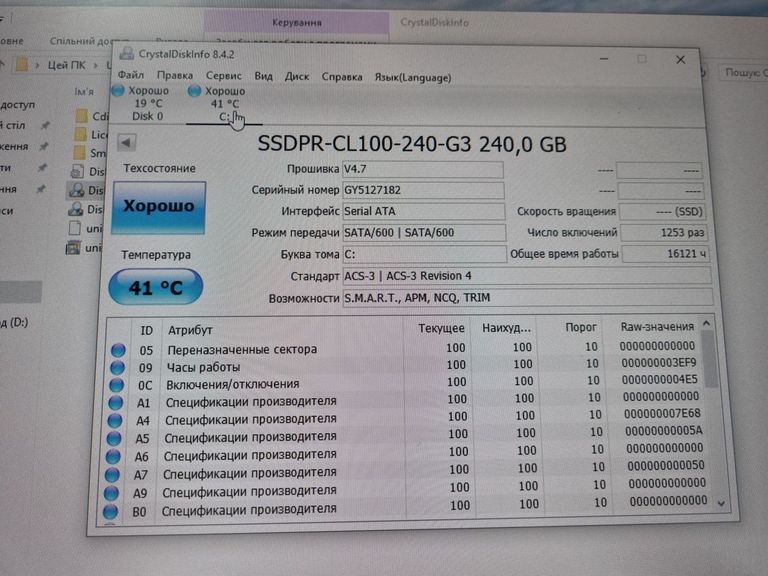The width and height of the screenshot is (768, 576).
Task: Select the C: drive 41 °C status
Action: 224,104
